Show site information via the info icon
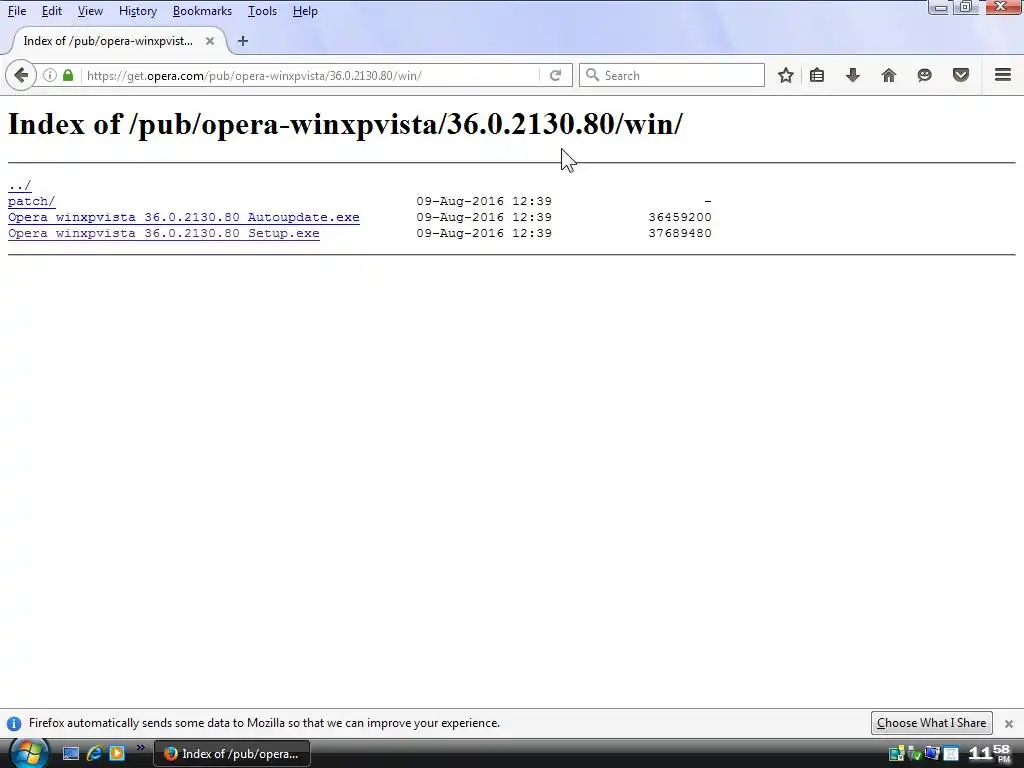The height and width of the screenshot is (768, 1024). pos(50,75)
